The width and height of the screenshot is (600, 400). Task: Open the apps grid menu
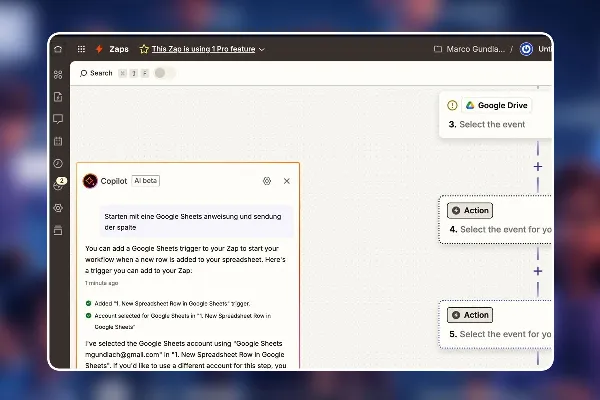pyautogui.click(x=81, y=49)
